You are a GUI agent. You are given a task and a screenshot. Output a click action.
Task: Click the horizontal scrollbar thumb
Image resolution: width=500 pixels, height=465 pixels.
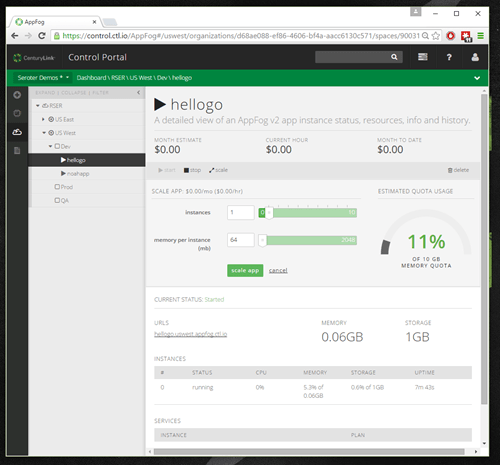pos(309,452)
